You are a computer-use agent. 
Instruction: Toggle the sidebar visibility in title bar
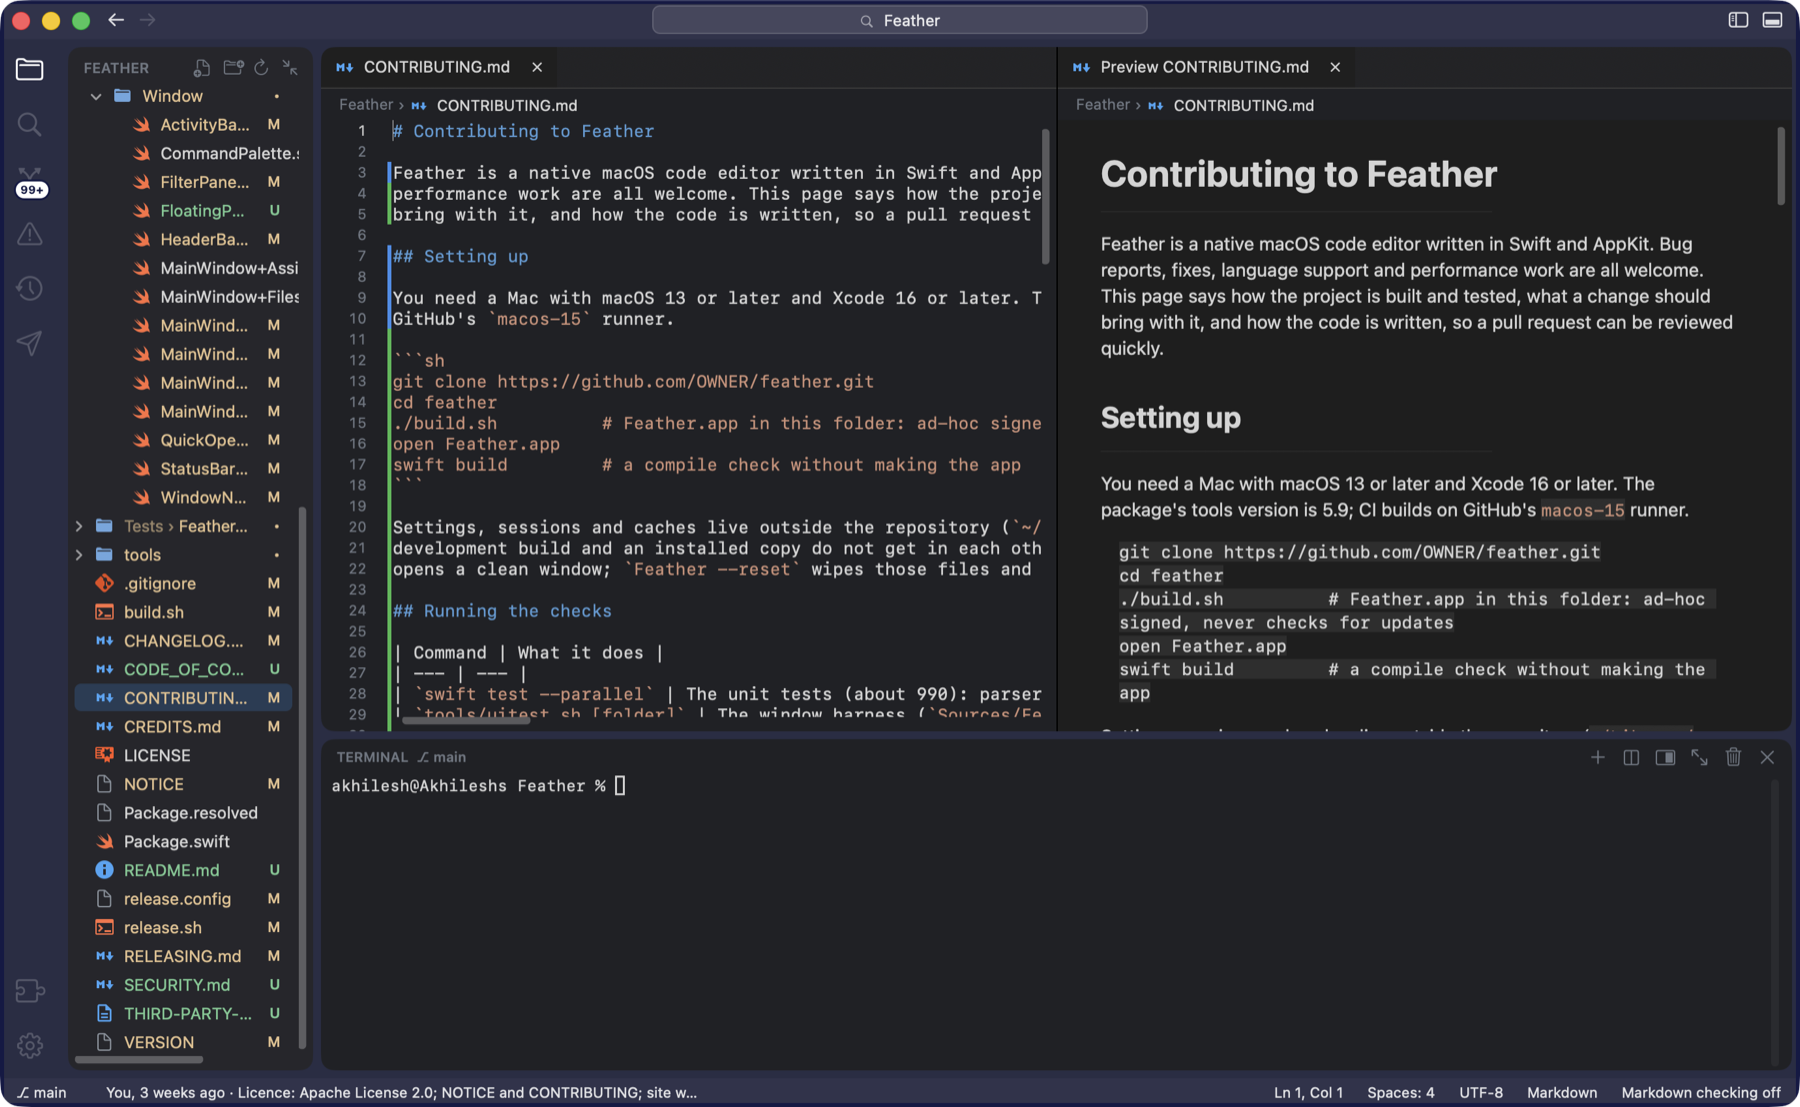coord(1738,20)
